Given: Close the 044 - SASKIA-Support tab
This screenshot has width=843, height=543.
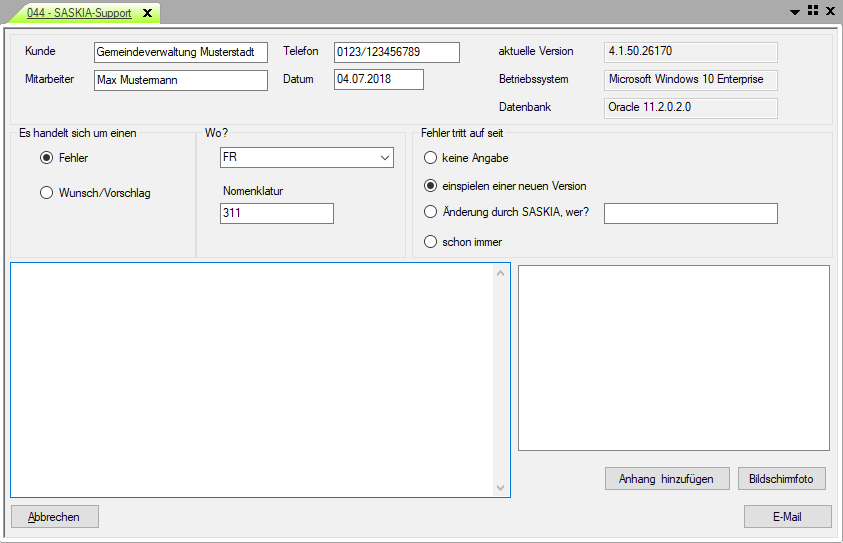Looking at the screenshot, I should click(148, 13).
